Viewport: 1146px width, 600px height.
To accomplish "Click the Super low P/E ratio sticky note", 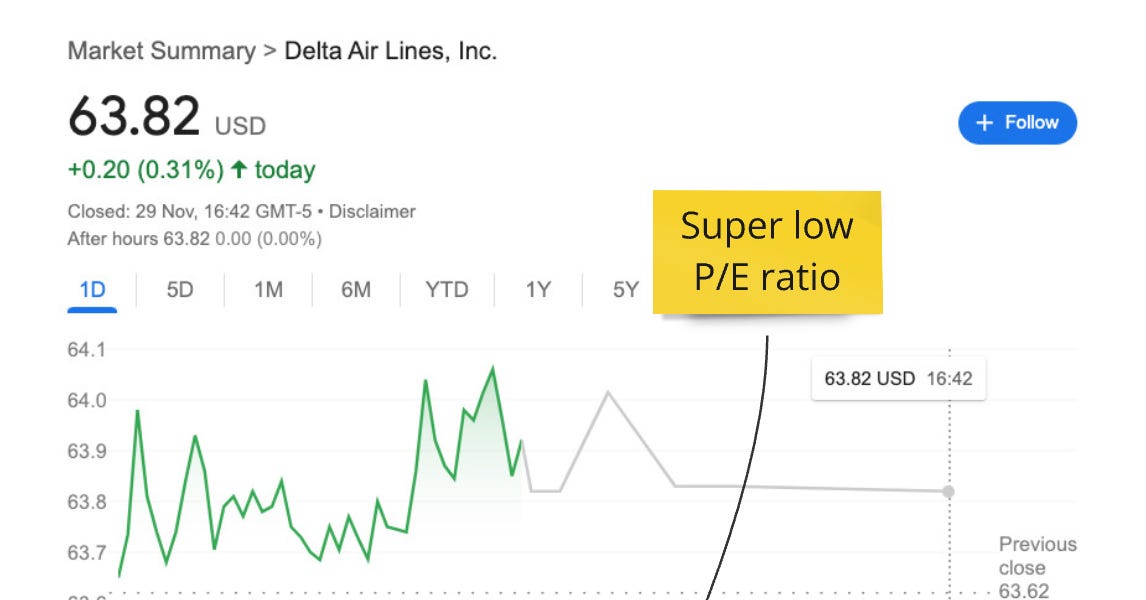I will [x=767, y=252].
